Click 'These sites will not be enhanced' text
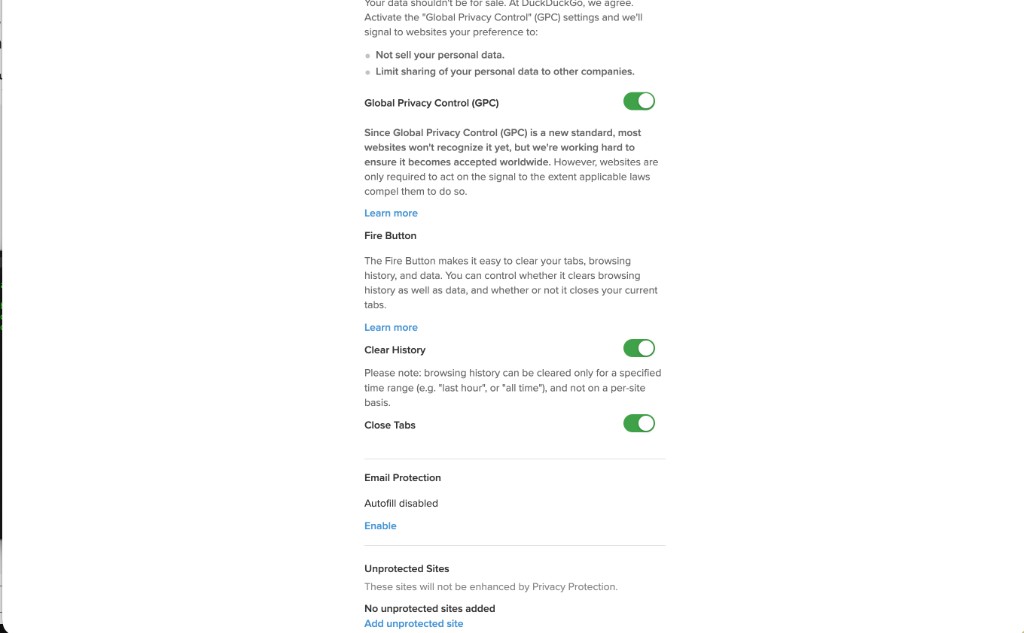Image resolution: width=1024 pixels, height=633 pixels. coord(490,587)
